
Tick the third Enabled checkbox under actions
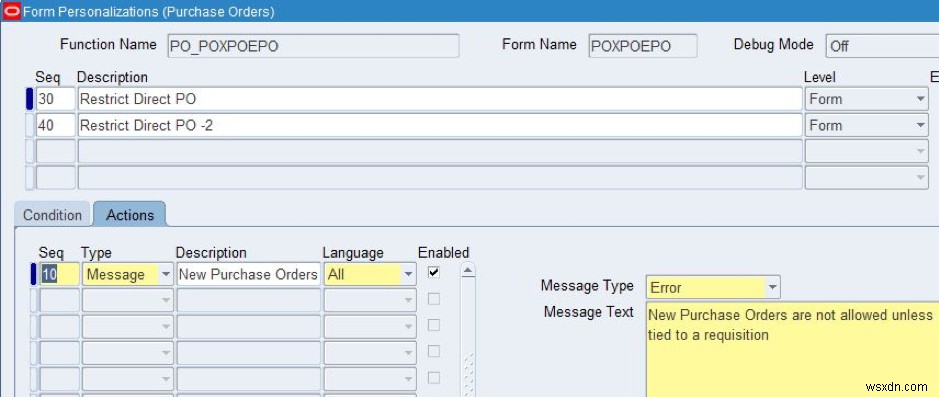pos(434,325)
